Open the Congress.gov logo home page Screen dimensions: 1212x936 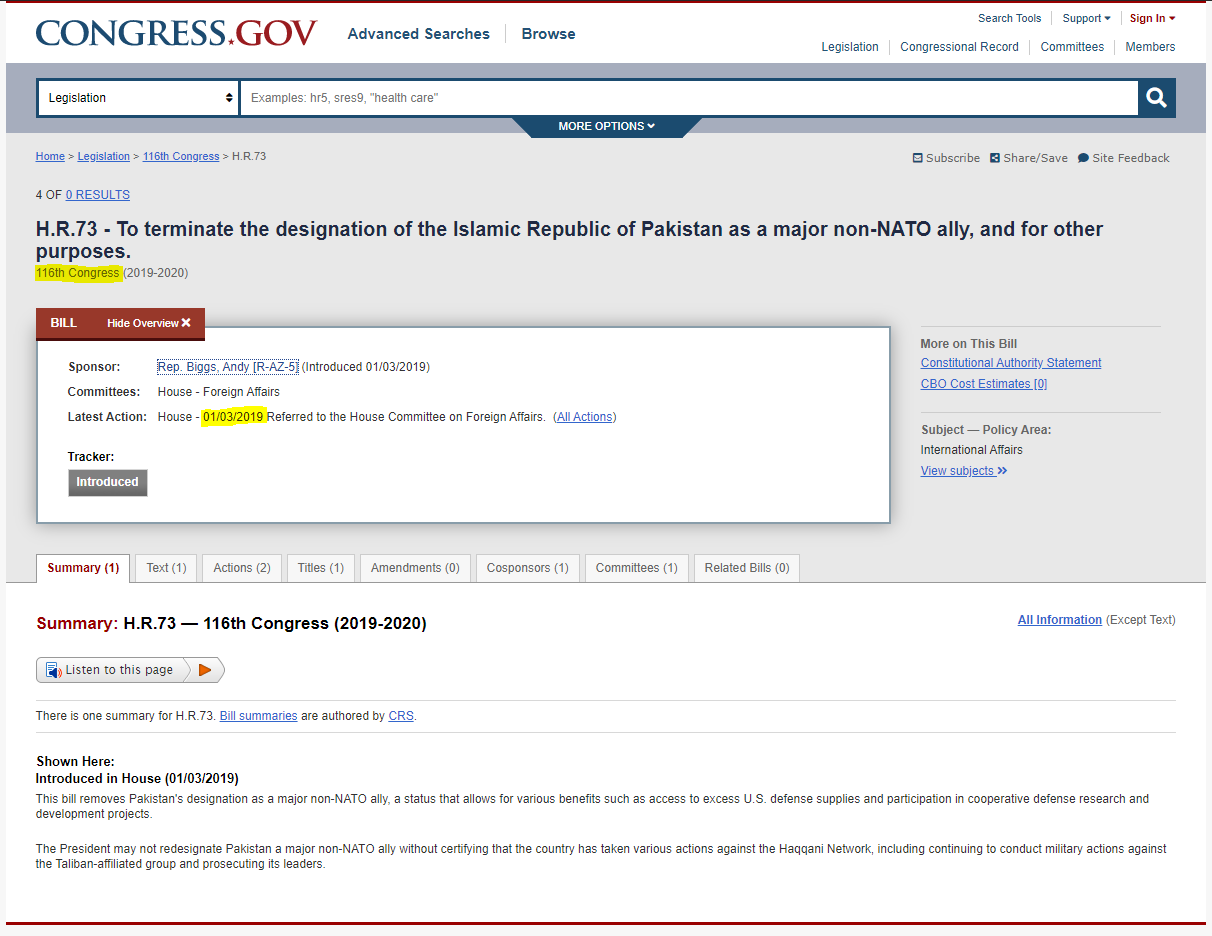pos(176,33)
